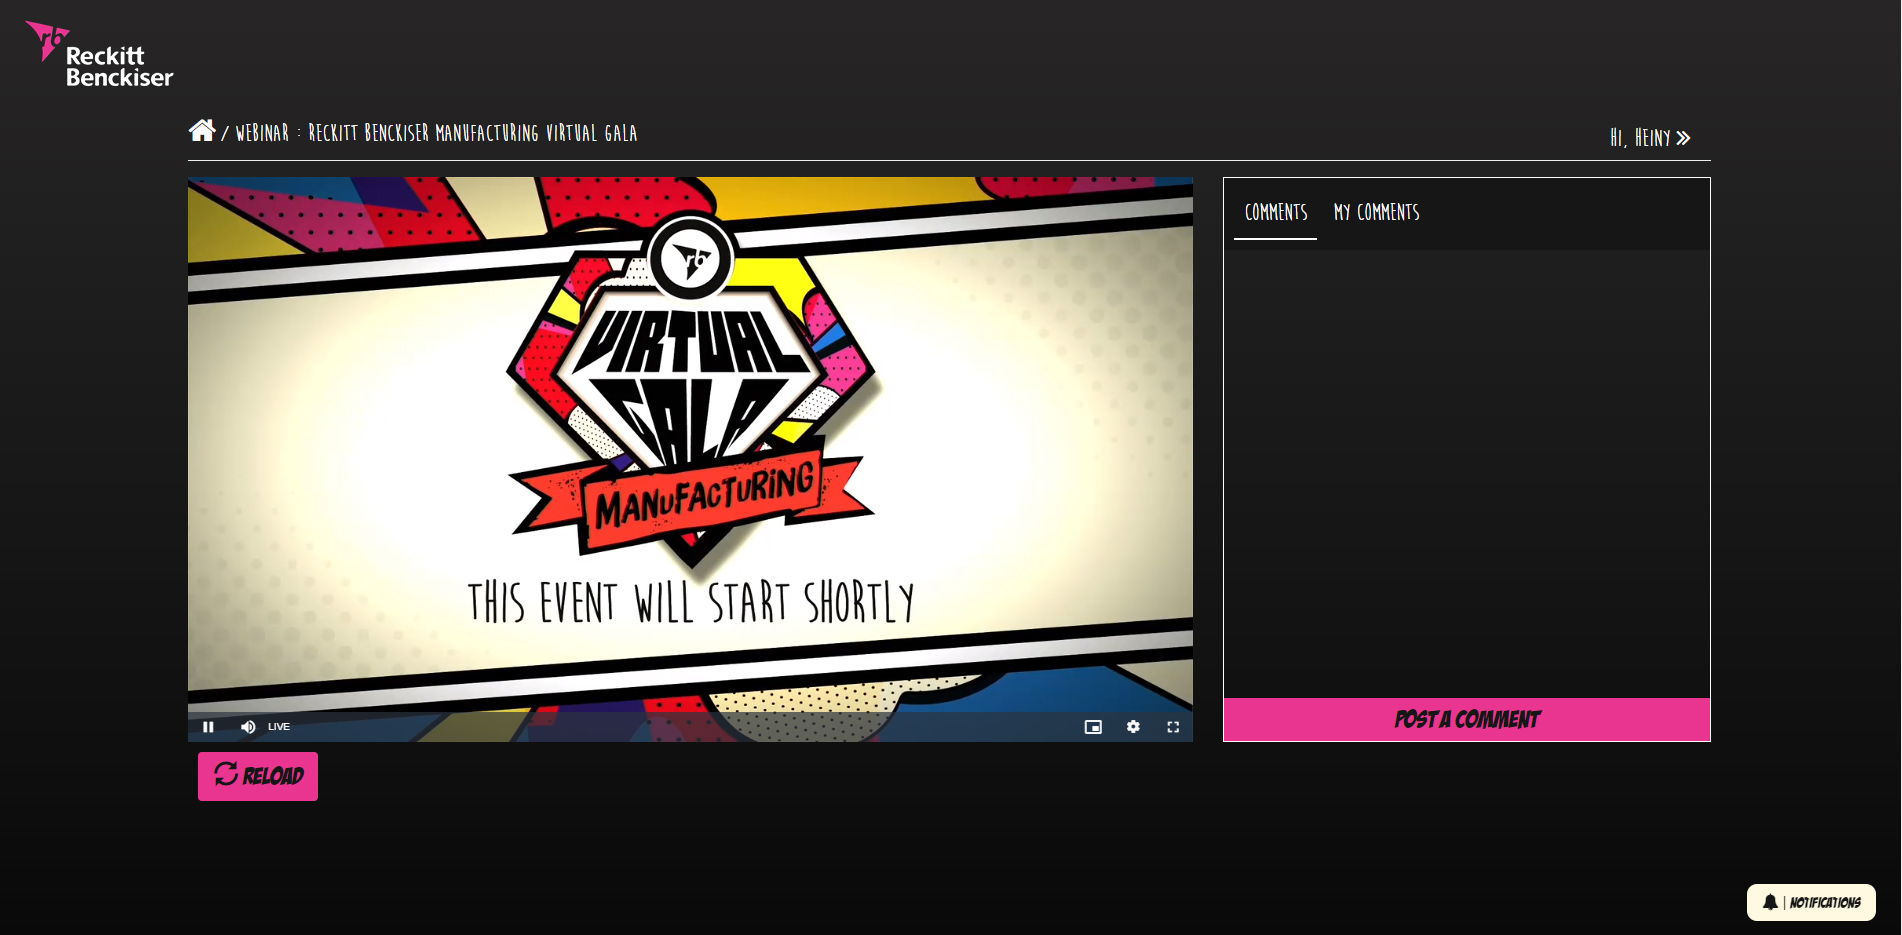
Task: Switch to the Comments tab
Action: tap(1275, 212)
